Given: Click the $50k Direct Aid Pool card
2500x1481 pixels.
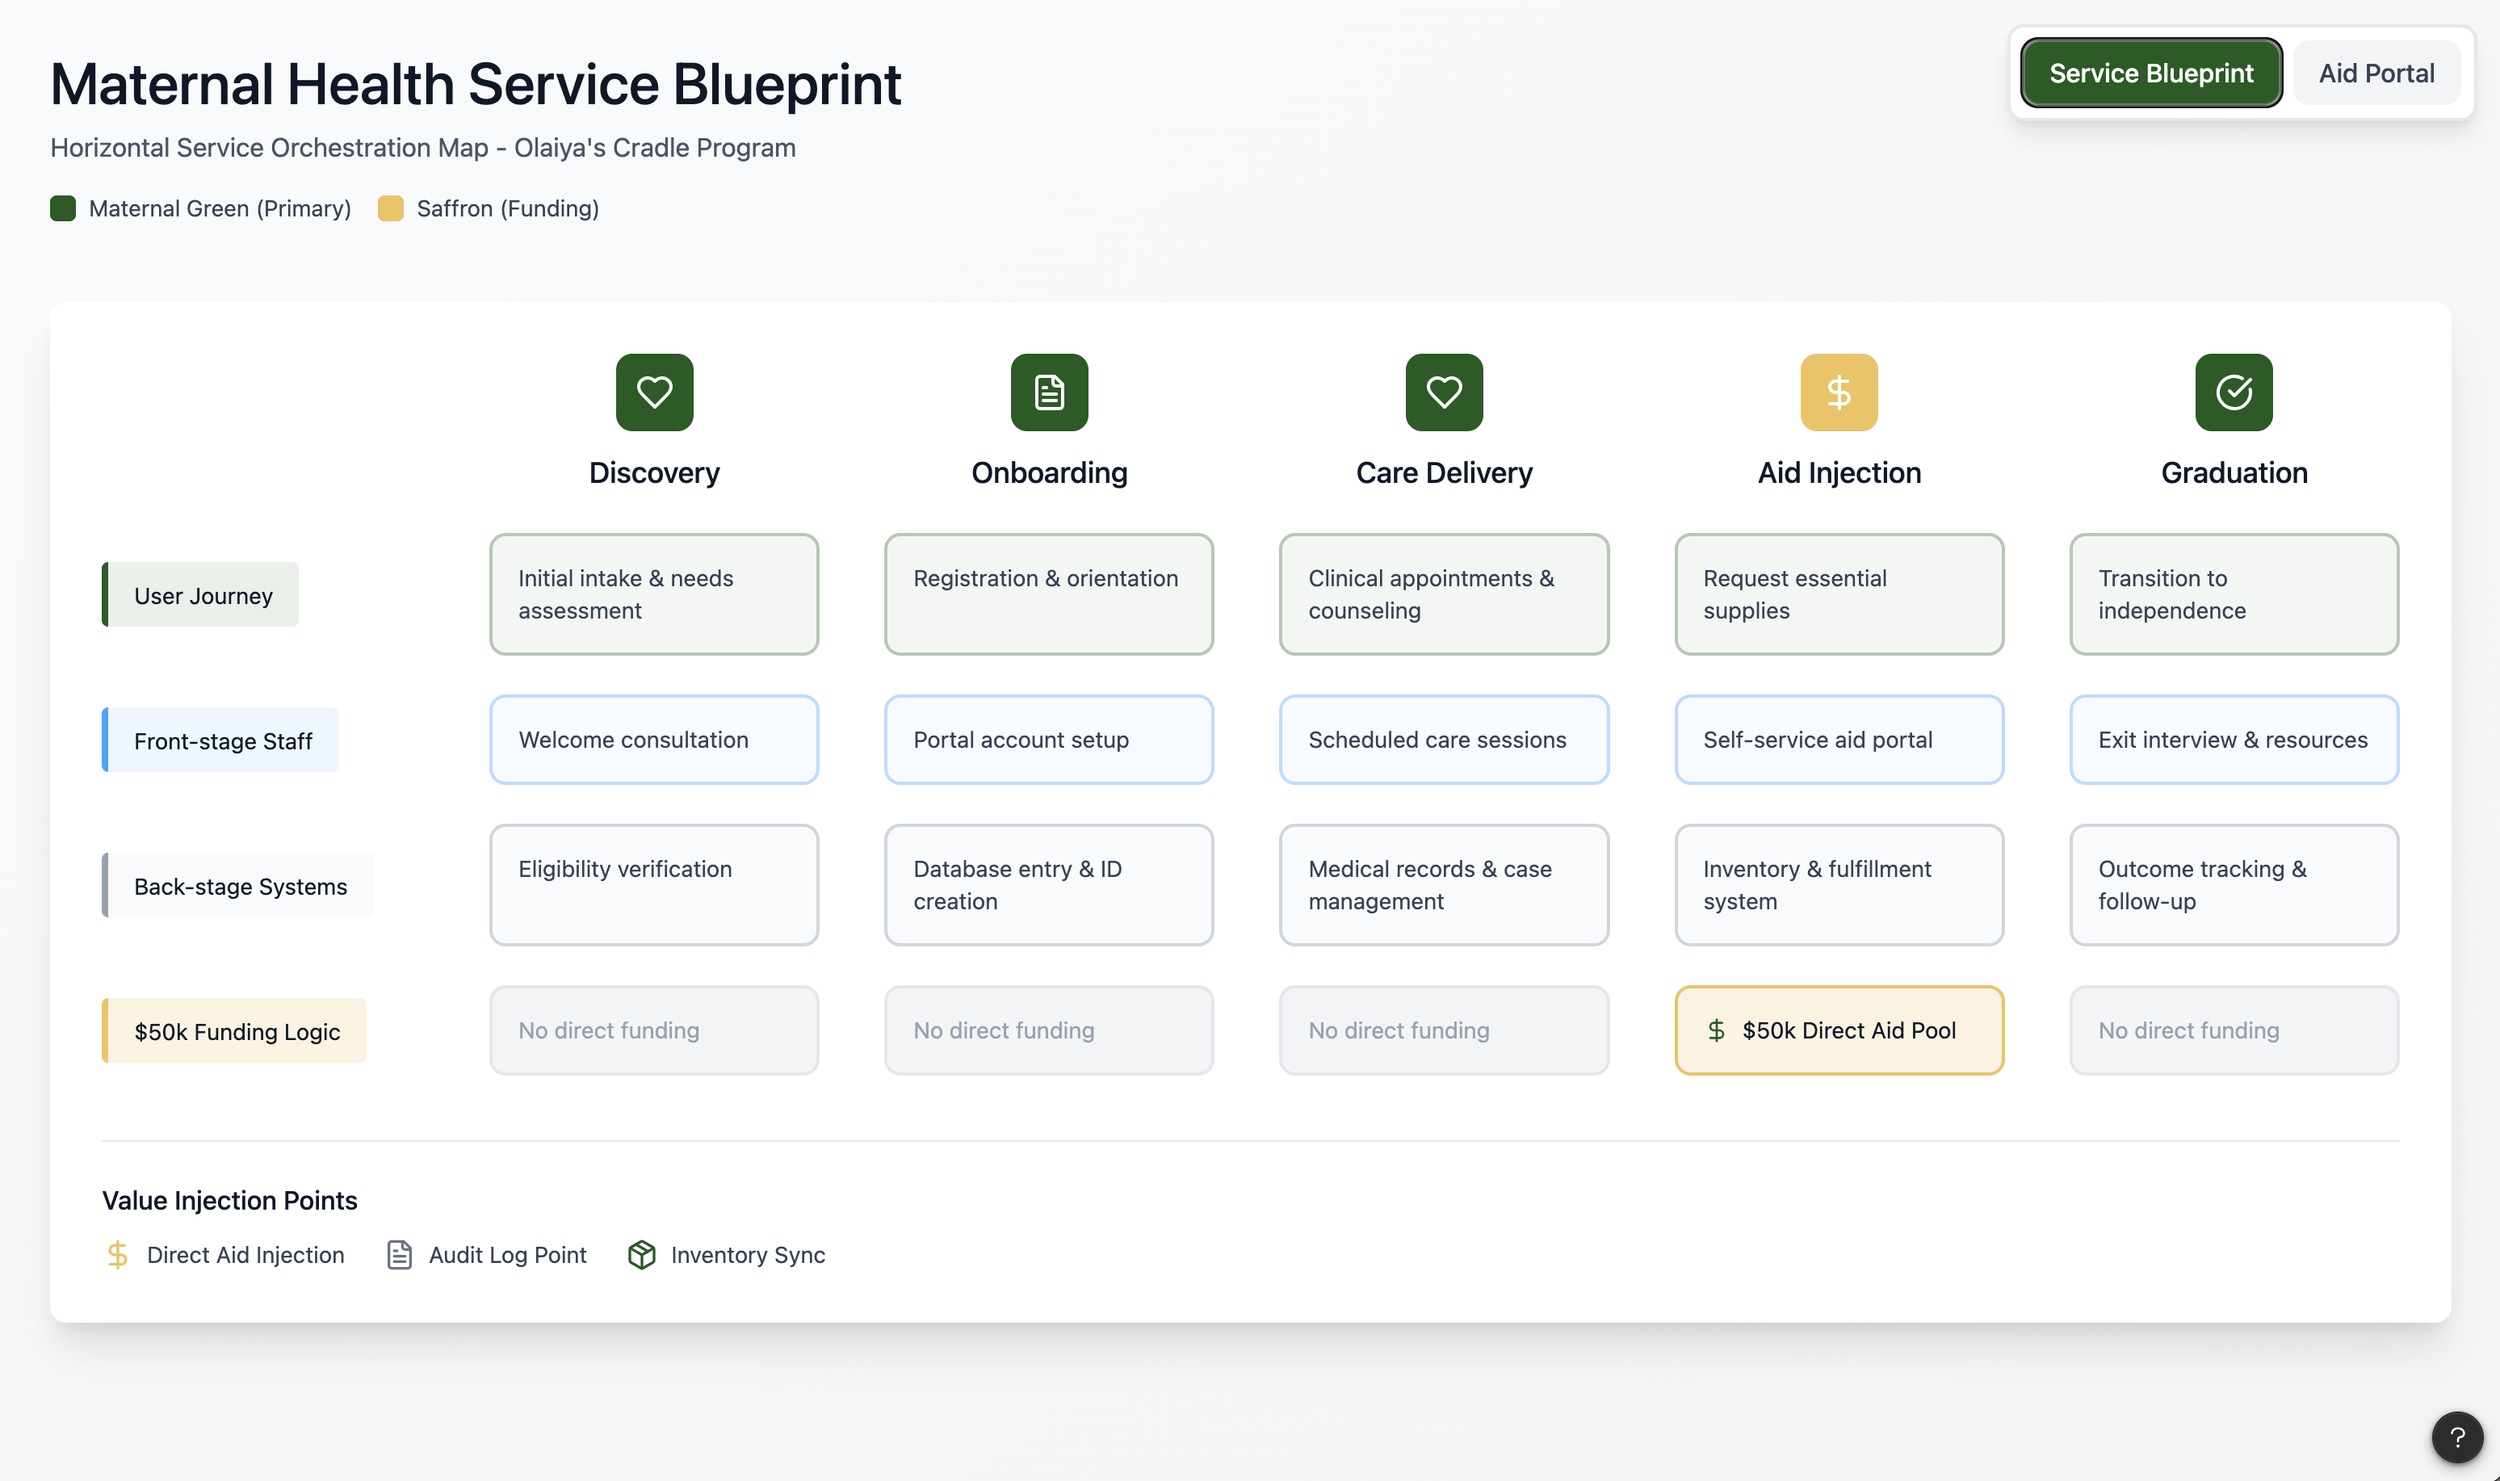Looking at the screenshot, I should (1838, 1030).
